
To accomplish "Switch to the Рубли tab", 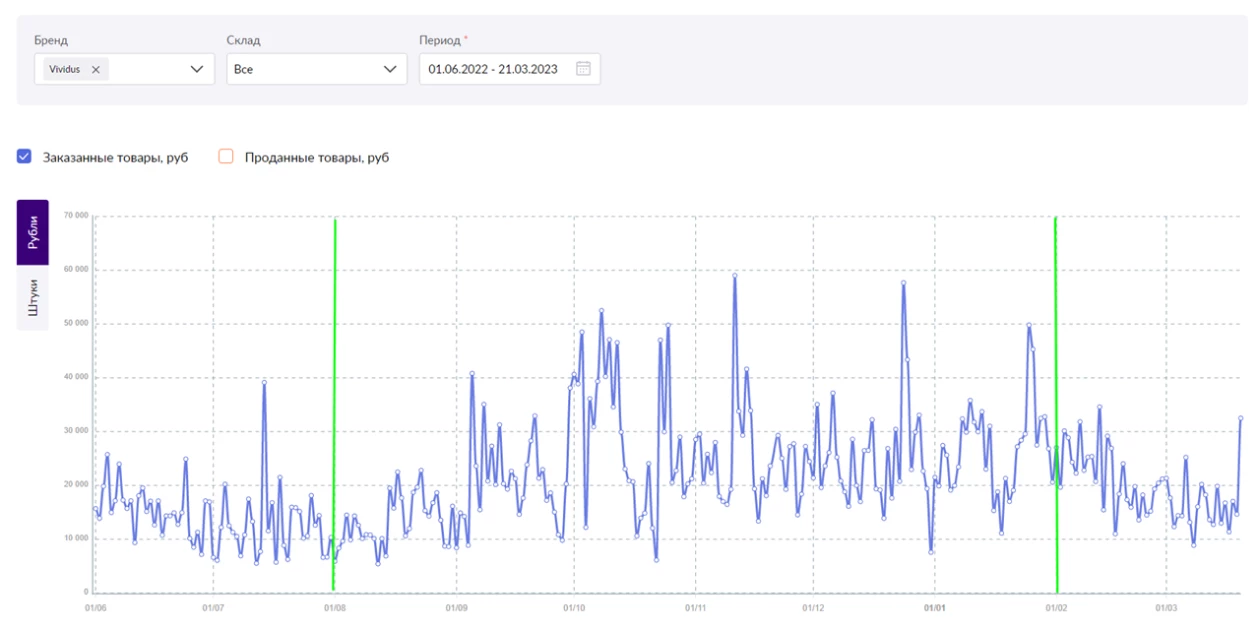I will click(33, 232).
